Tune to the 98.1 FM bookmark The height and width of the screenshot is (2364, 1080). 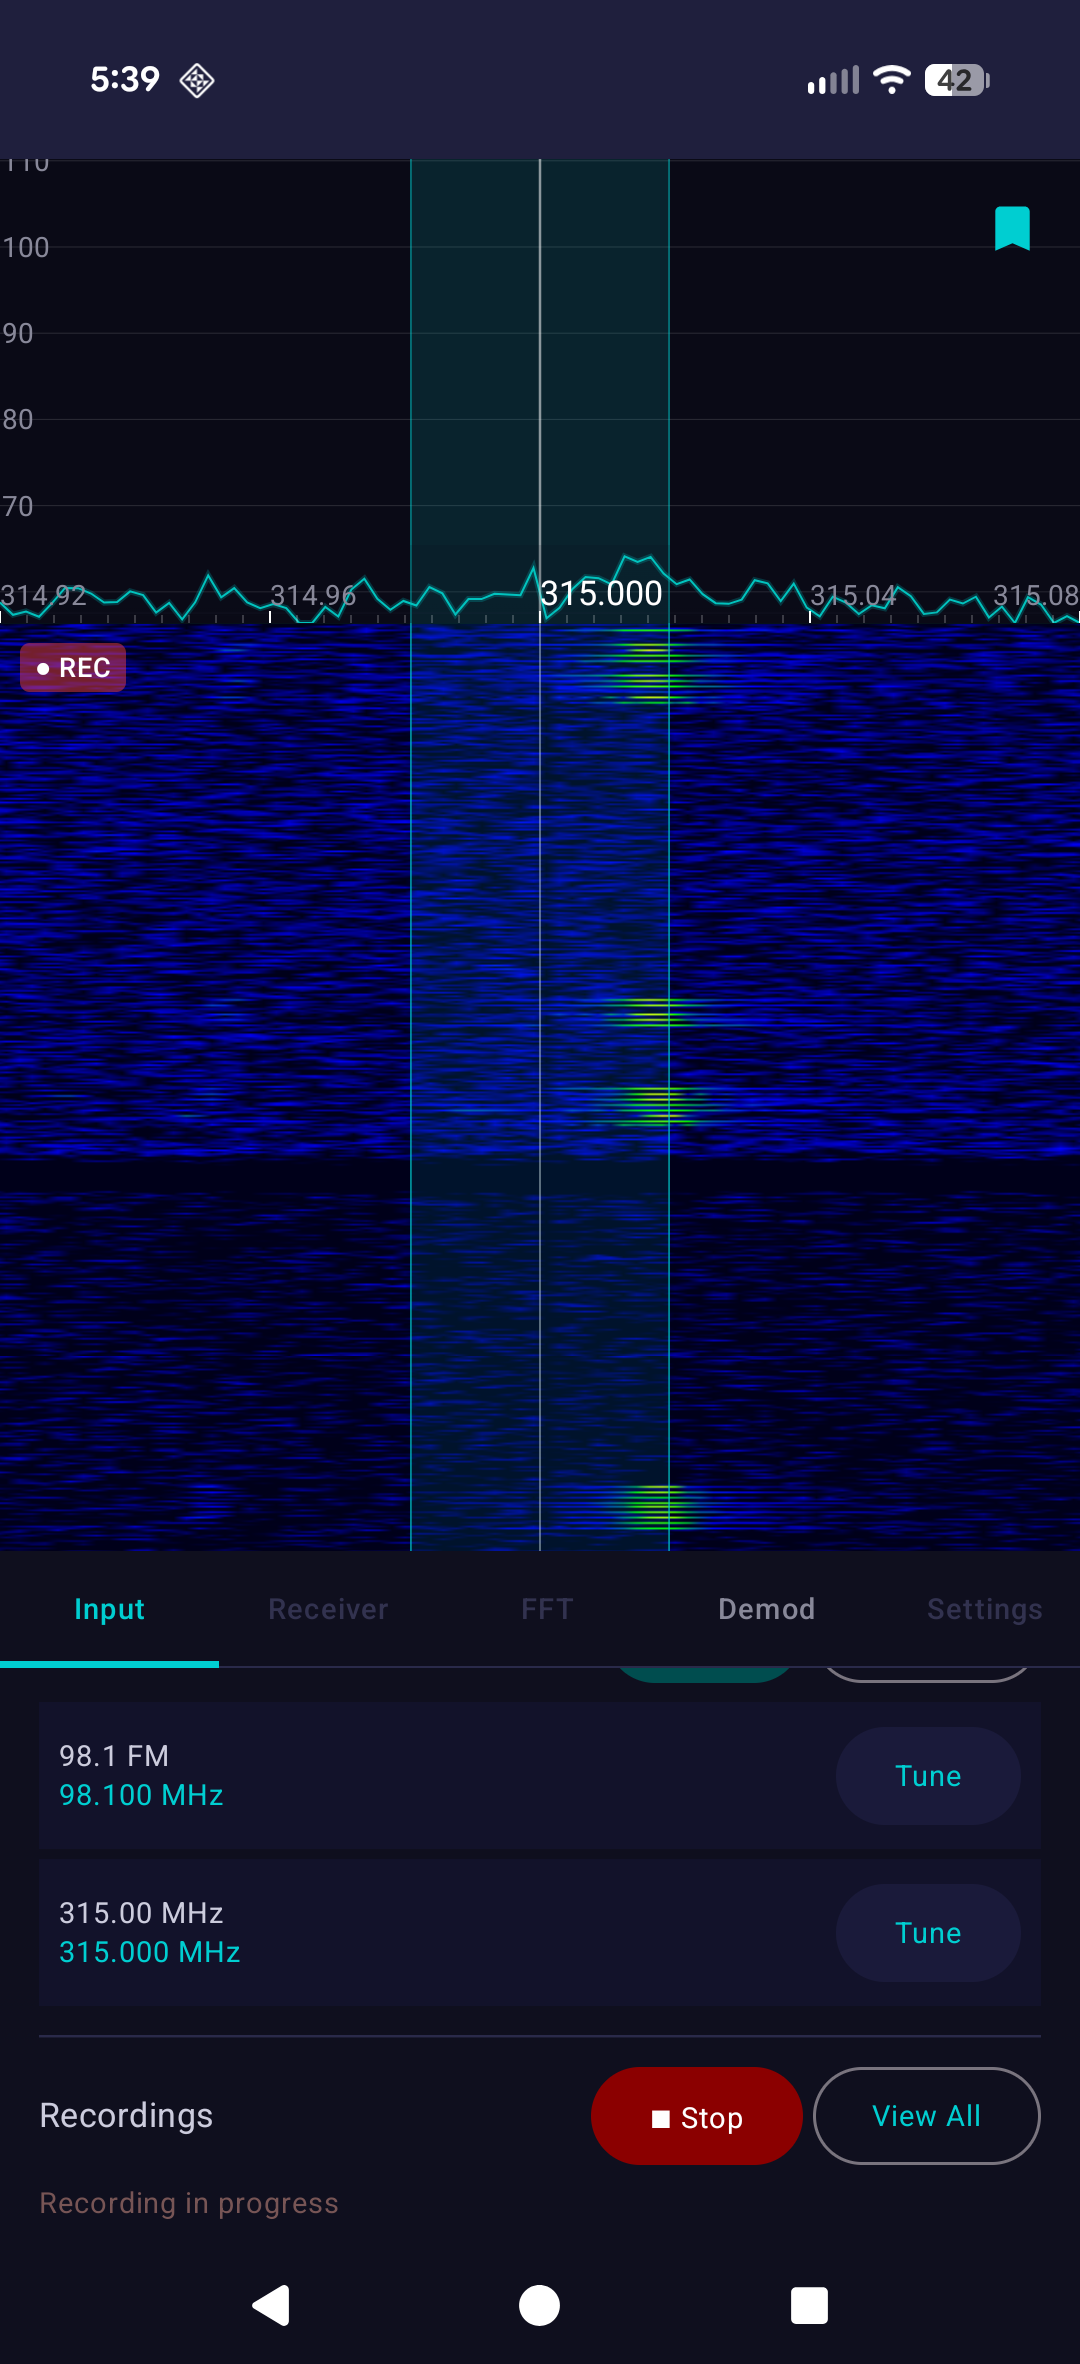pos(928,1776)
